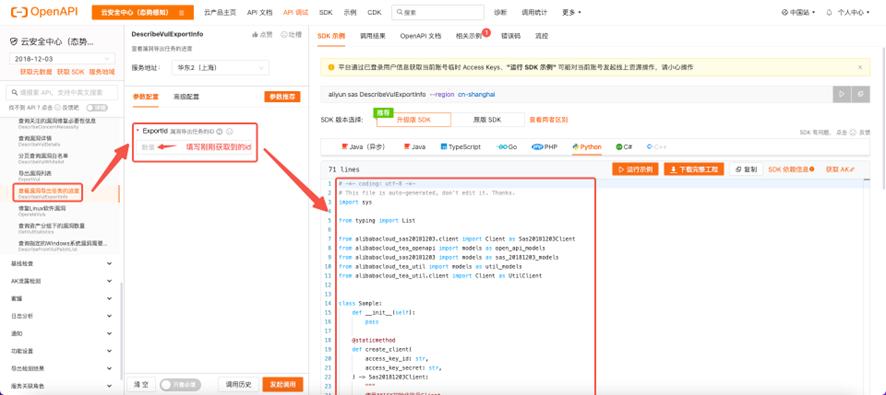
Task: Switch to the SDK 示例 tab
Action: tap(331, 36)
